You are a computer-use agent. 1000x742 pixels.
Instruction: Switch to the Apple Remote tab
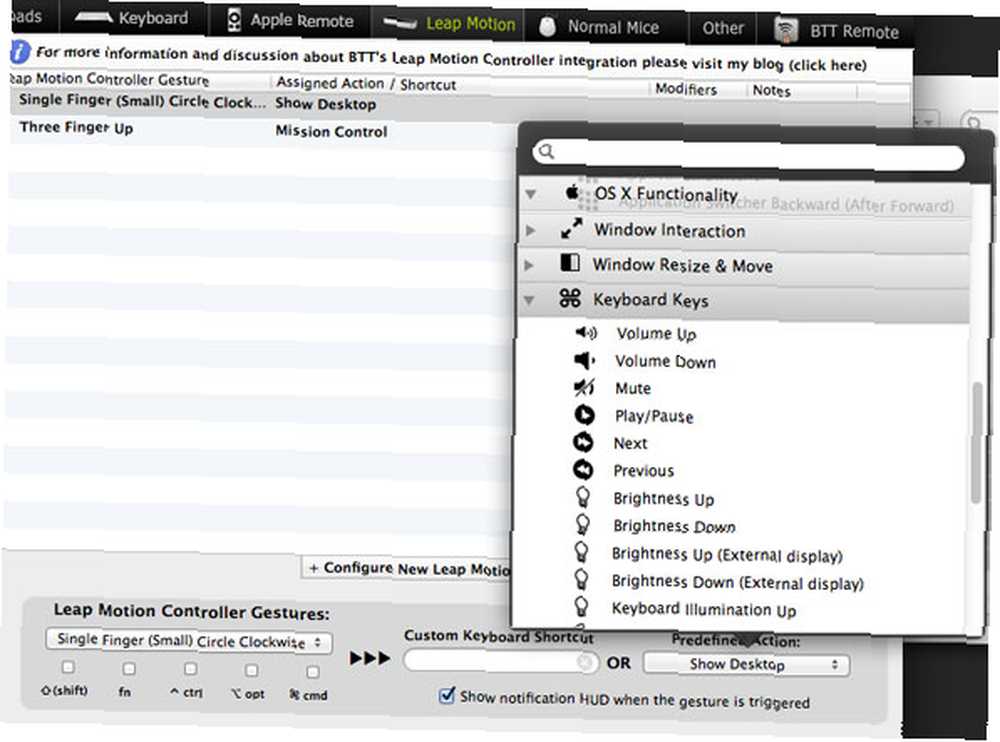coord(291,20)
